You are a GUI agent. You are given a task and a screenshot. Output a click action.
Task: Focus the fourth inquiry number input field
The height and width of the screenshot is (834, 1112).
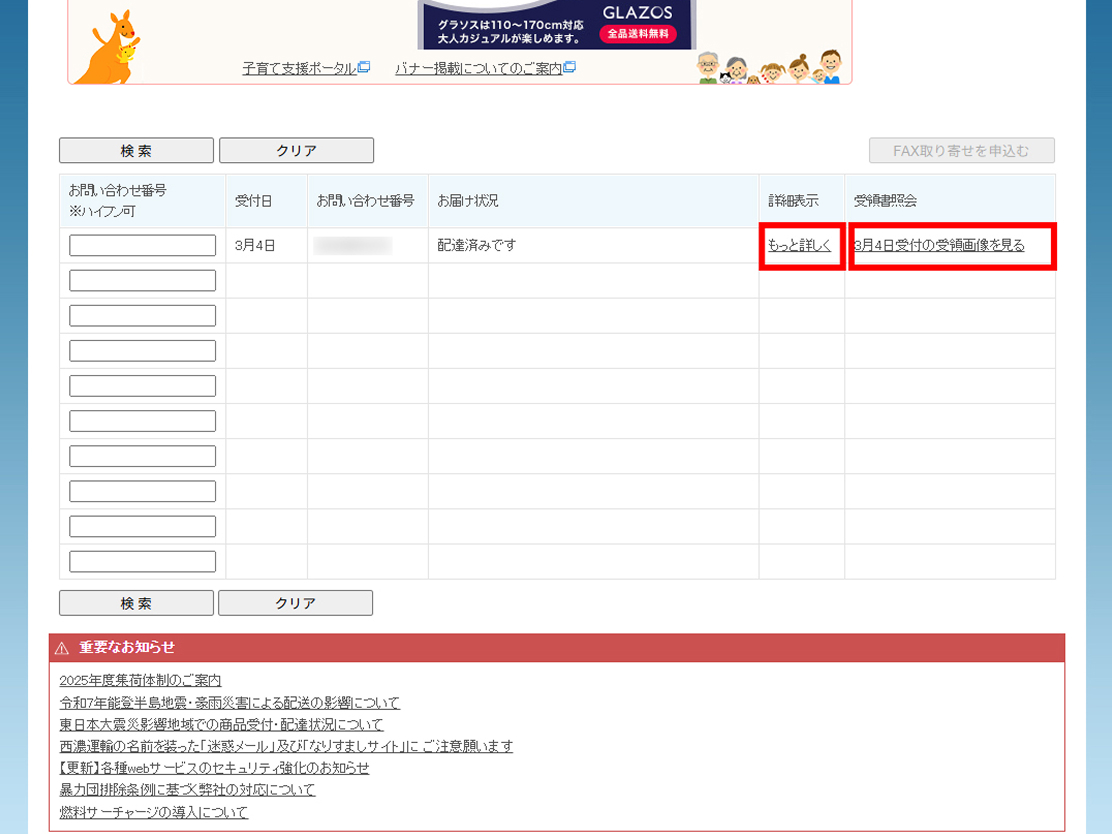click(143, 350)
